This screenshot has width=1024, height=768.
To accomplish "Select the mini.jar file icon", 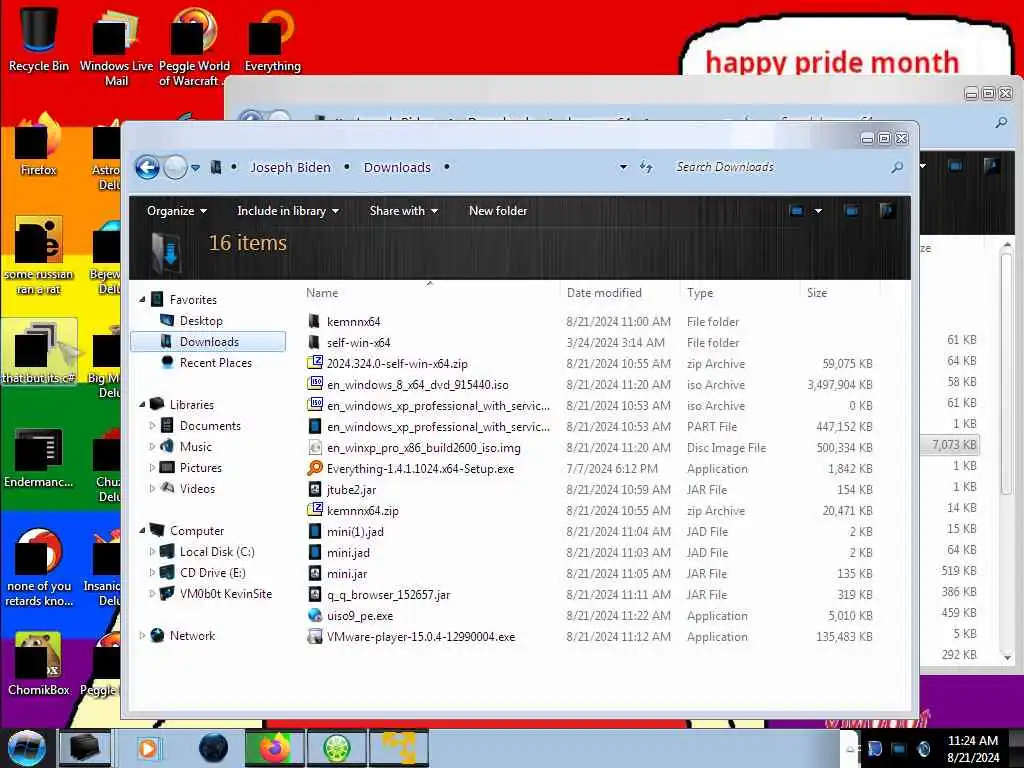I will pos(315,573).
